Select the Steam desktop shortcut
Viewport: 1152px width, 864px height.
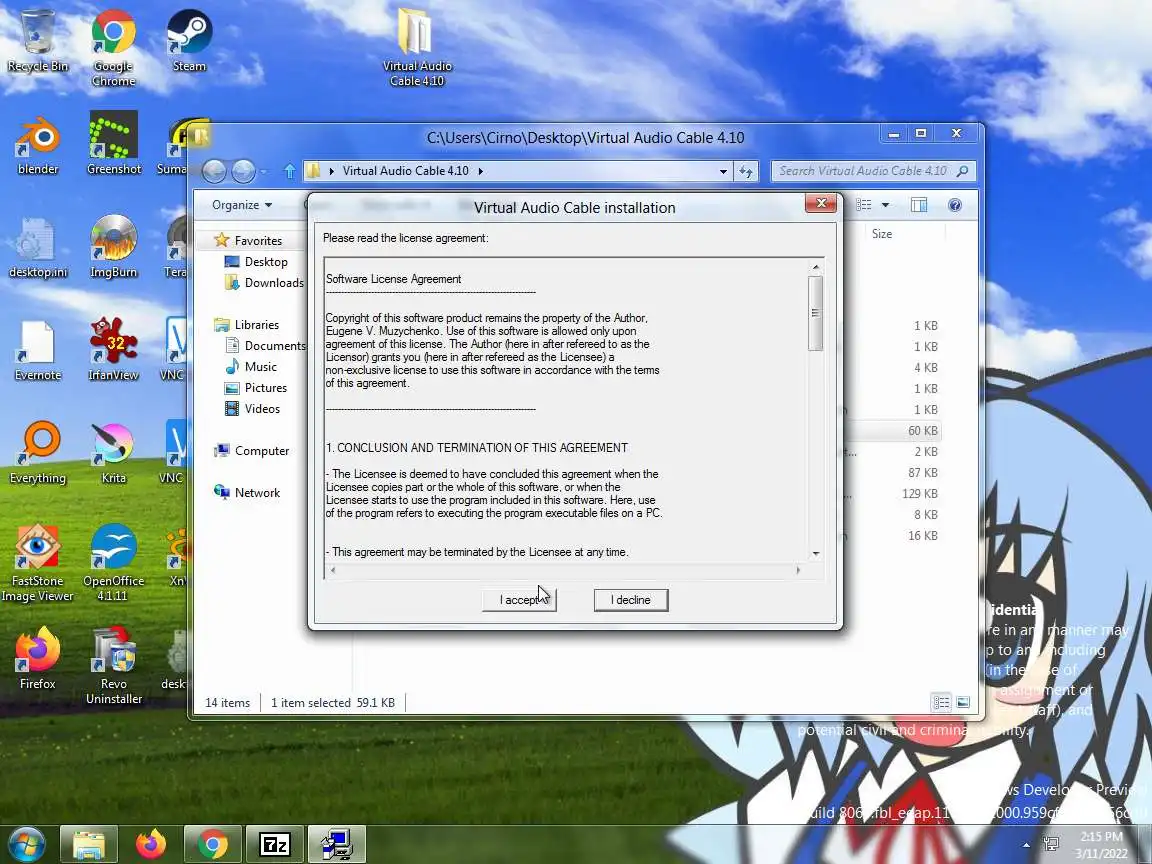click(x=190, y=40)
